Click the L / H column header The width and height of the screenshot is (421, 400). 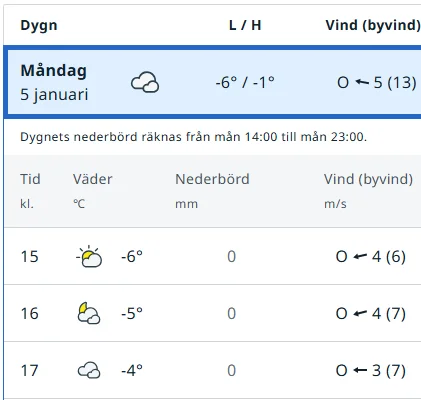click(x=245, y=25)
